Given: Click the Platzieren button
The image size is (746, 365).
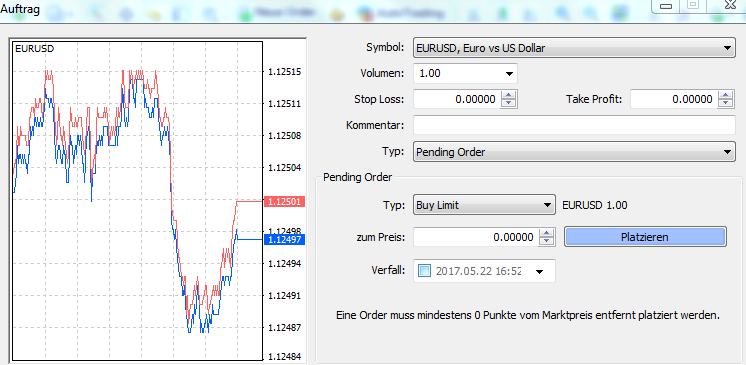Looking at the screenshot, I should (645, 237).
